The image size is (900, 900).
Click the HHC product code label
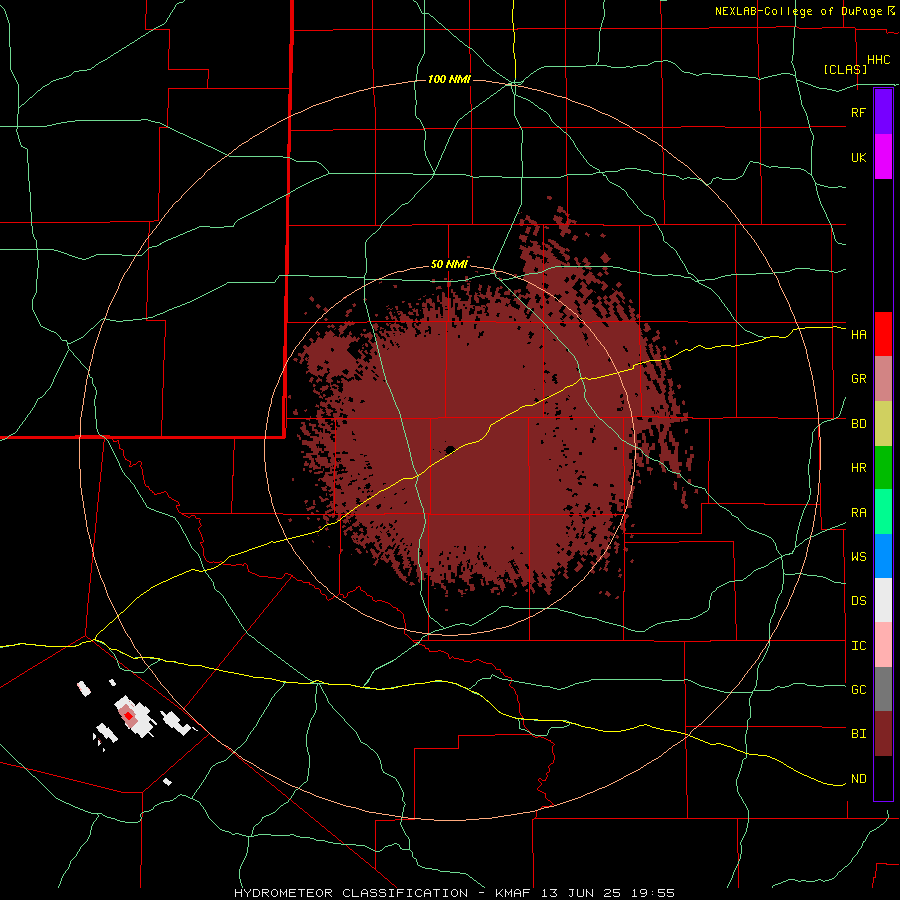click(x=878, y=60)
